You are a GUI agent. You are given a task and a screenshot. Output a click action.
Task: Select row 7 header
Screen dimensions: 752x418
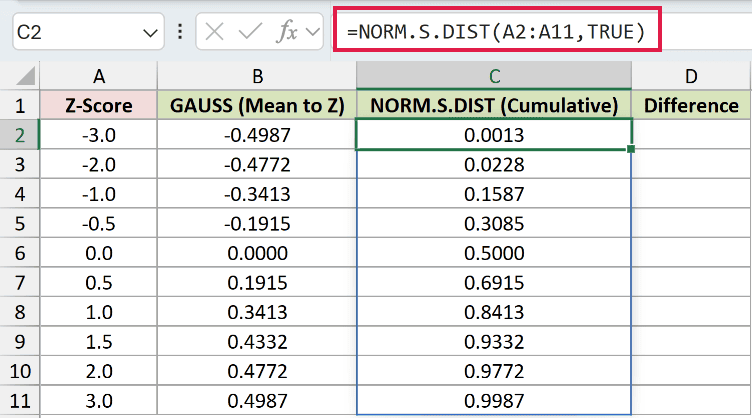click(20, 282)
